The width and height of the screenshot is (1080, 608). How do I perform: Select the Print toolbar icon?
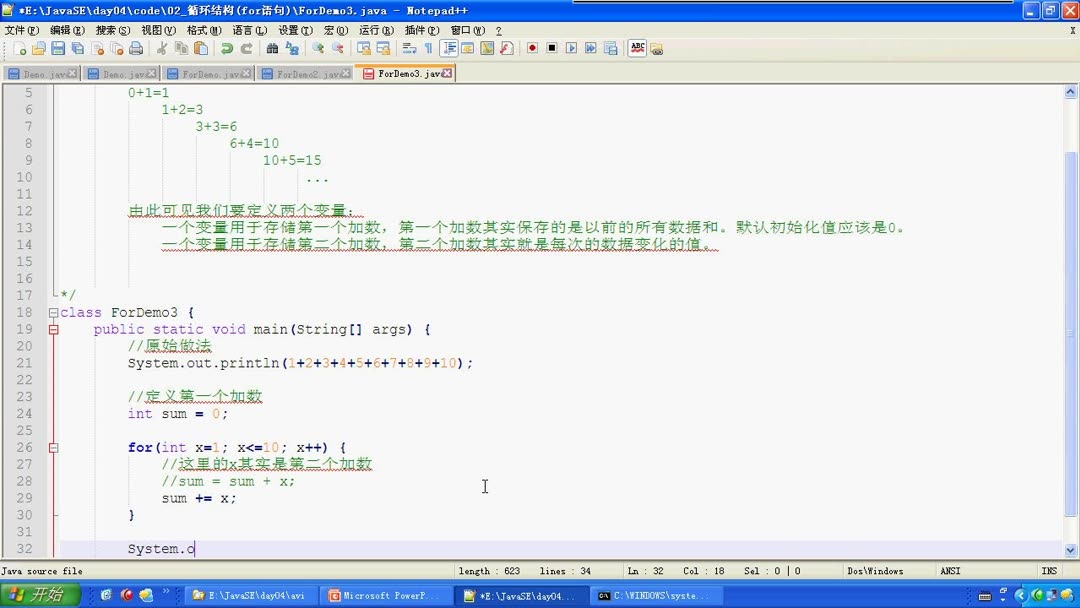(135, 47)
